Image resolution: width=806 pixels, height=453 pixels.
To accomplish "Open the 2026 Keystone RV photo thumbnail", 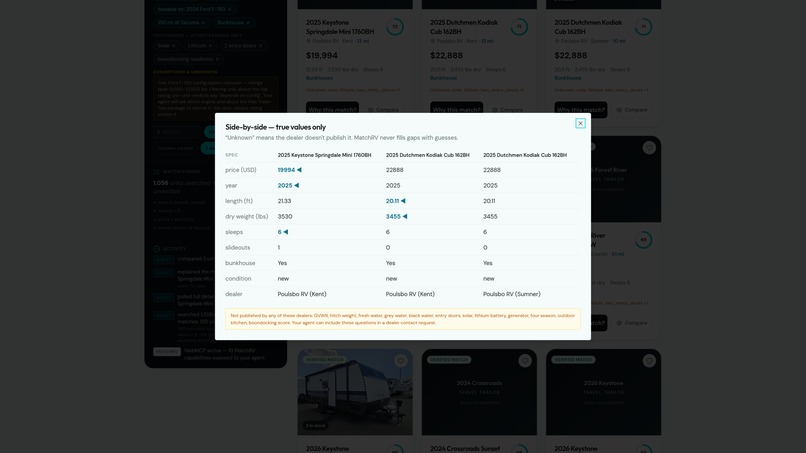I will click(355, 392).
